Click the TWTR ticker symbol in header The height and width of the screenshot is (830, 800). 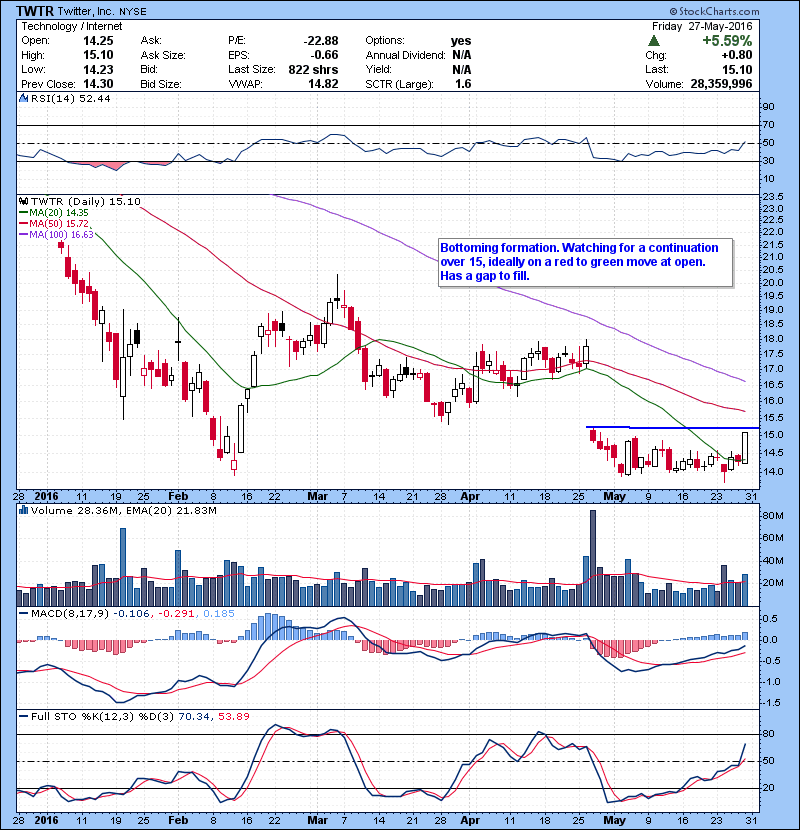tap(34, 11)
